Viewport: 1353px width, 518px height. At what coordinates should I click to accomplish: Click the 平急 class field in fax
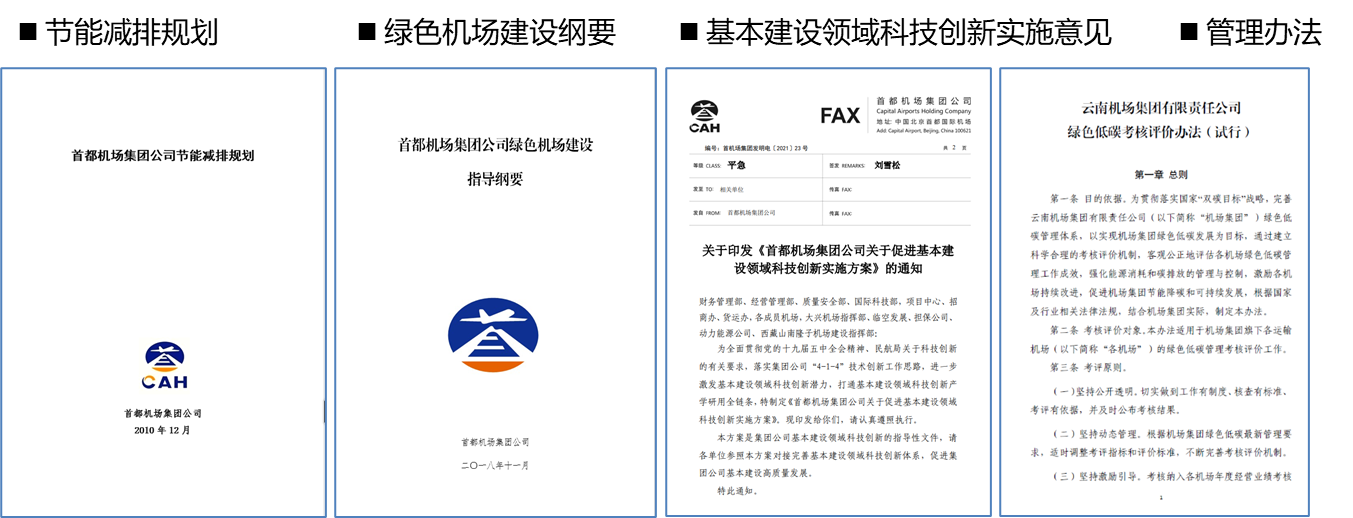737,165
